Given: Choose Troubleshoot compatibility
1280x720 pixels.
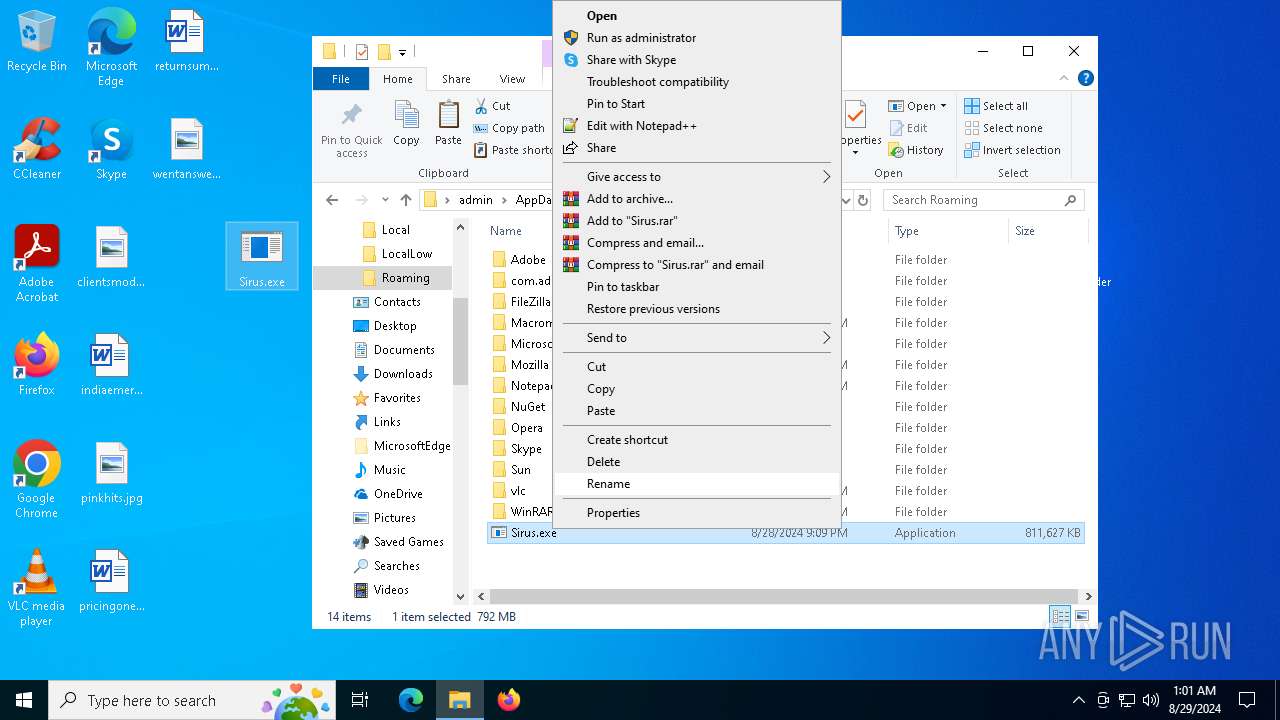Looking at the screenshot, I should pyautogui.click(x=697, y=82).
